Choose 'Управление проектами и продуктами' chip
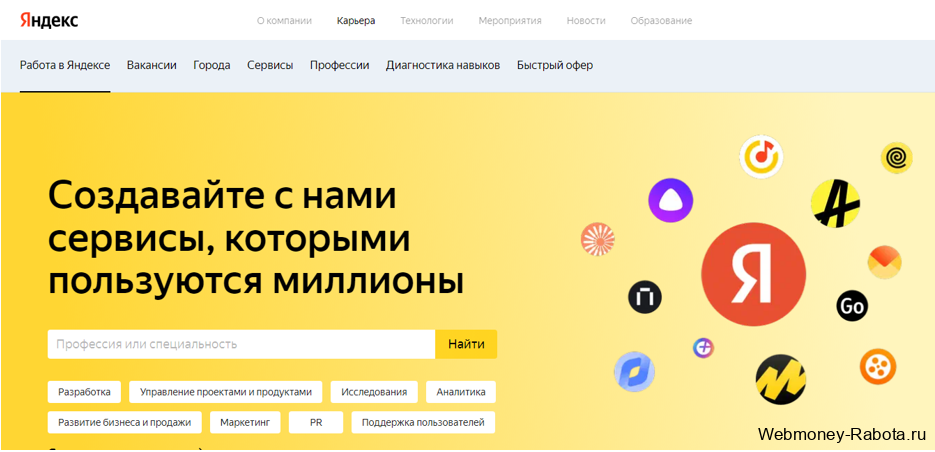 click(x=226, y=392)
